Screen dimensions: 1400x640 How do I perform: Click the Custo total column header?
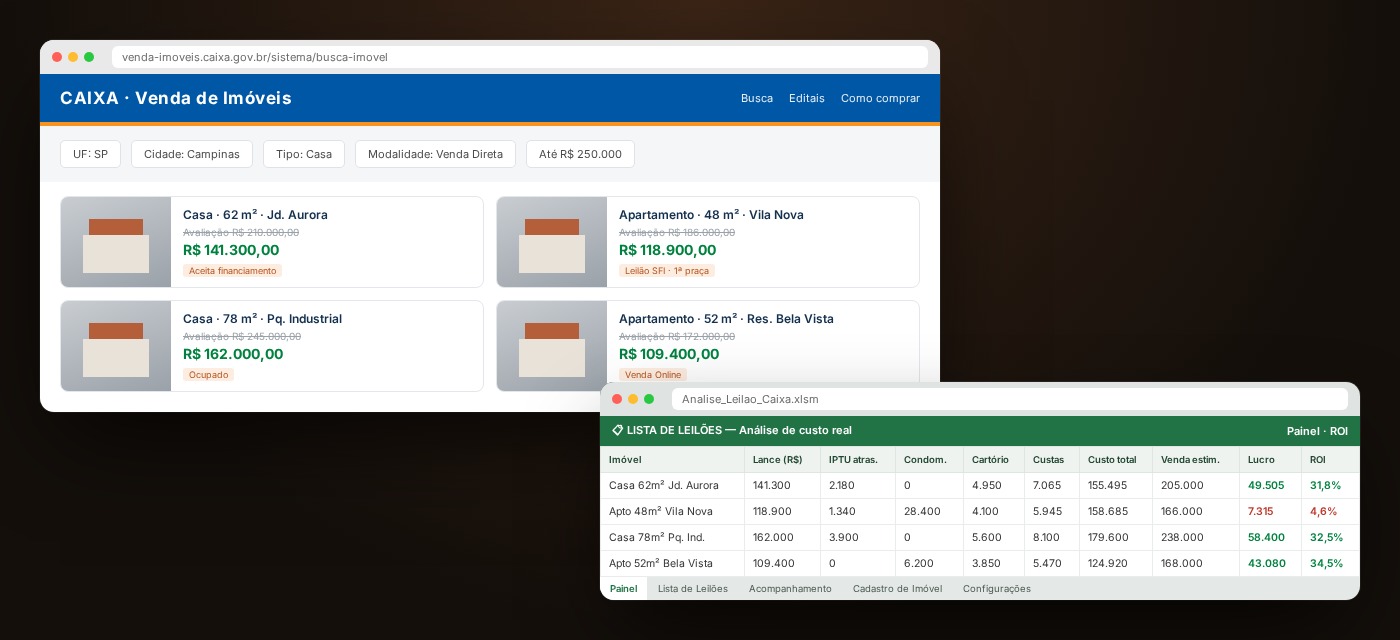click(1116, 460)
